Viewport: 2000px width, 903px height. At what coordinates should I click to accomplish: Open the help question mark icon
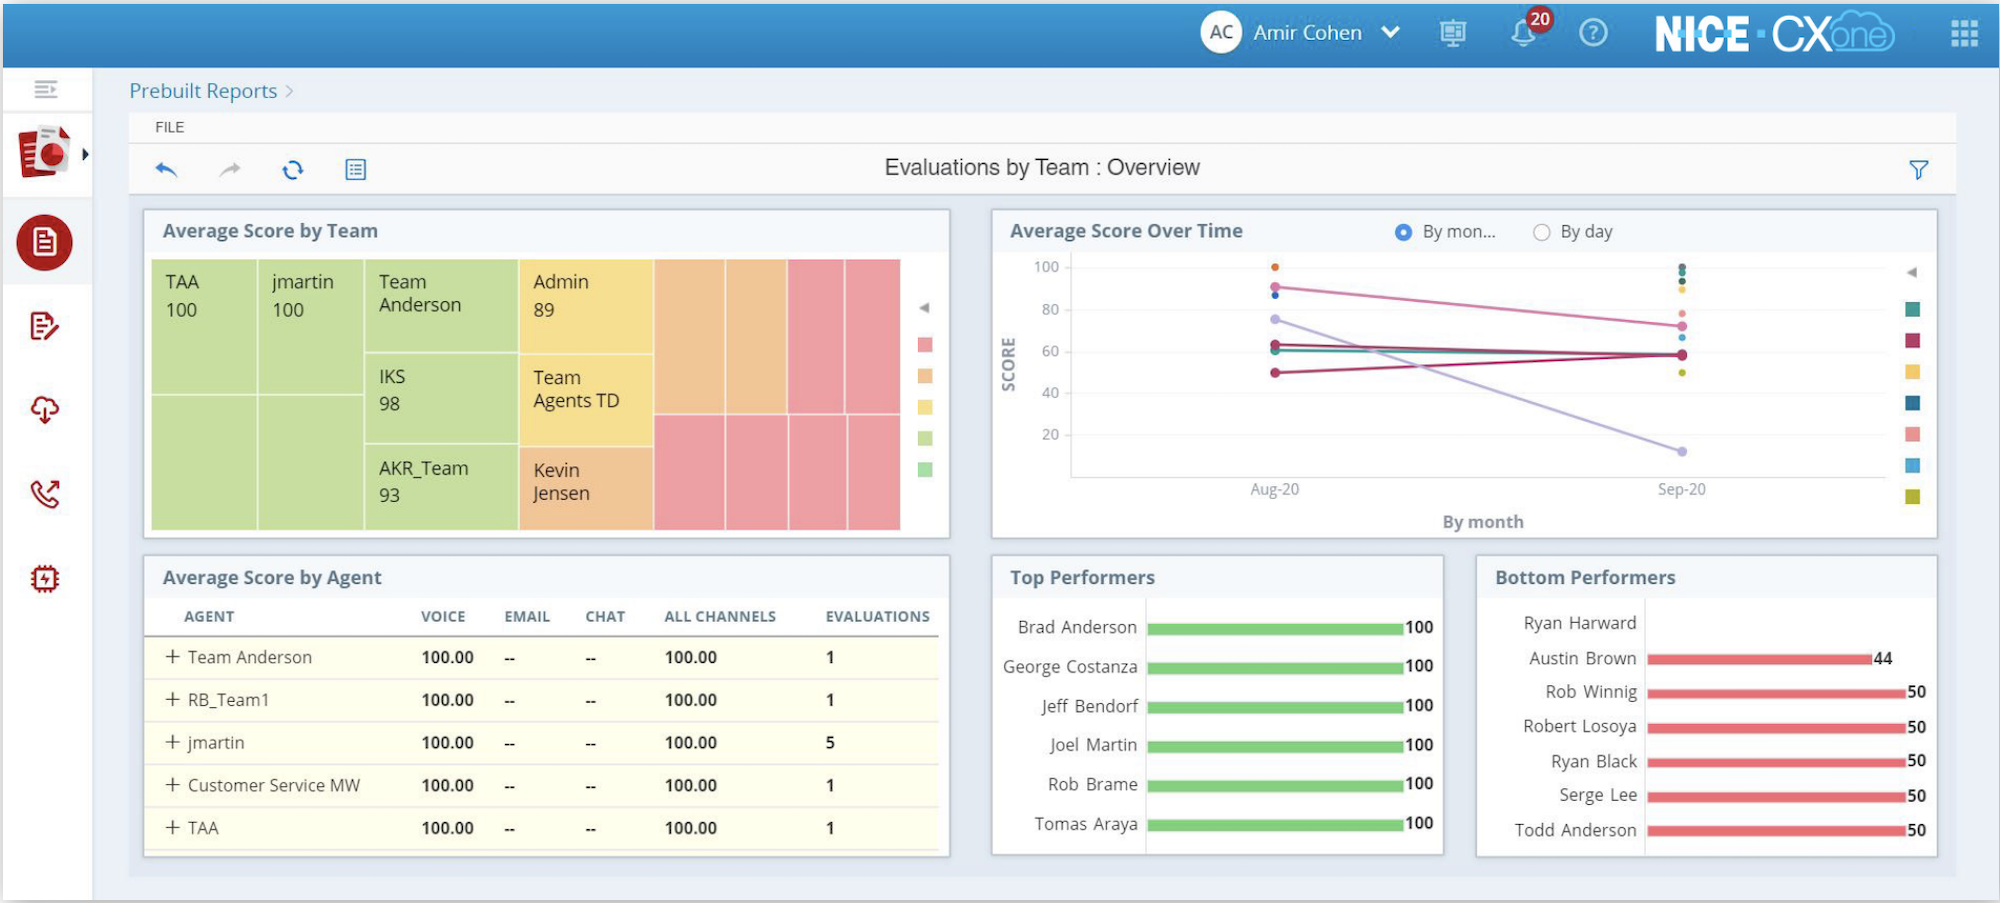coord(1593,33)
